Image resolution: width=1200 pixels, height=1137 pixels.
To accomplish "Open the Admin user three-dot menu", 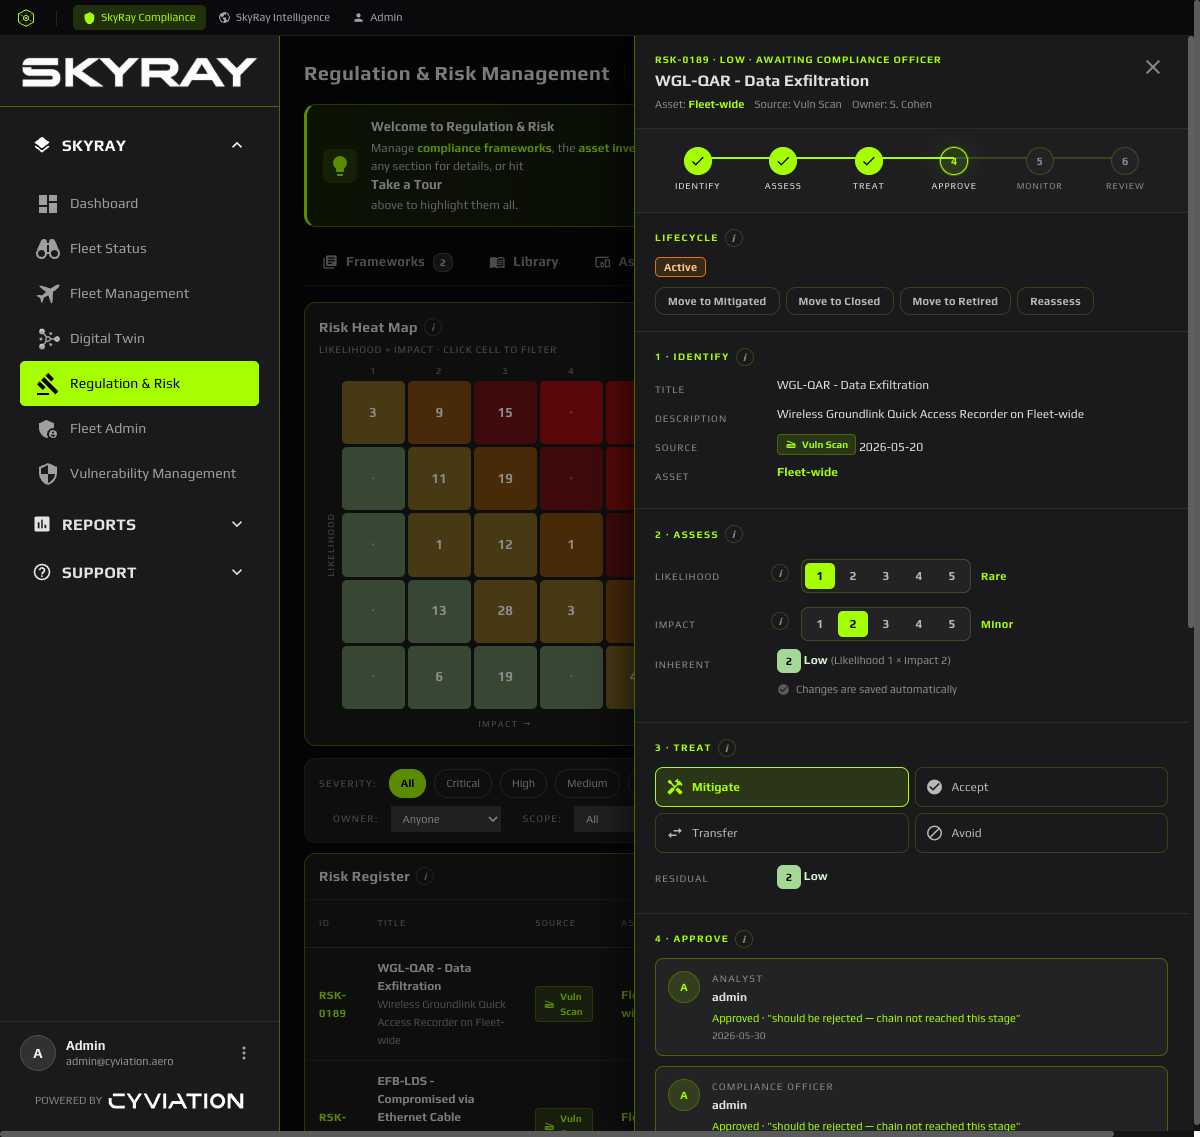I will (x=244, y=1053).
